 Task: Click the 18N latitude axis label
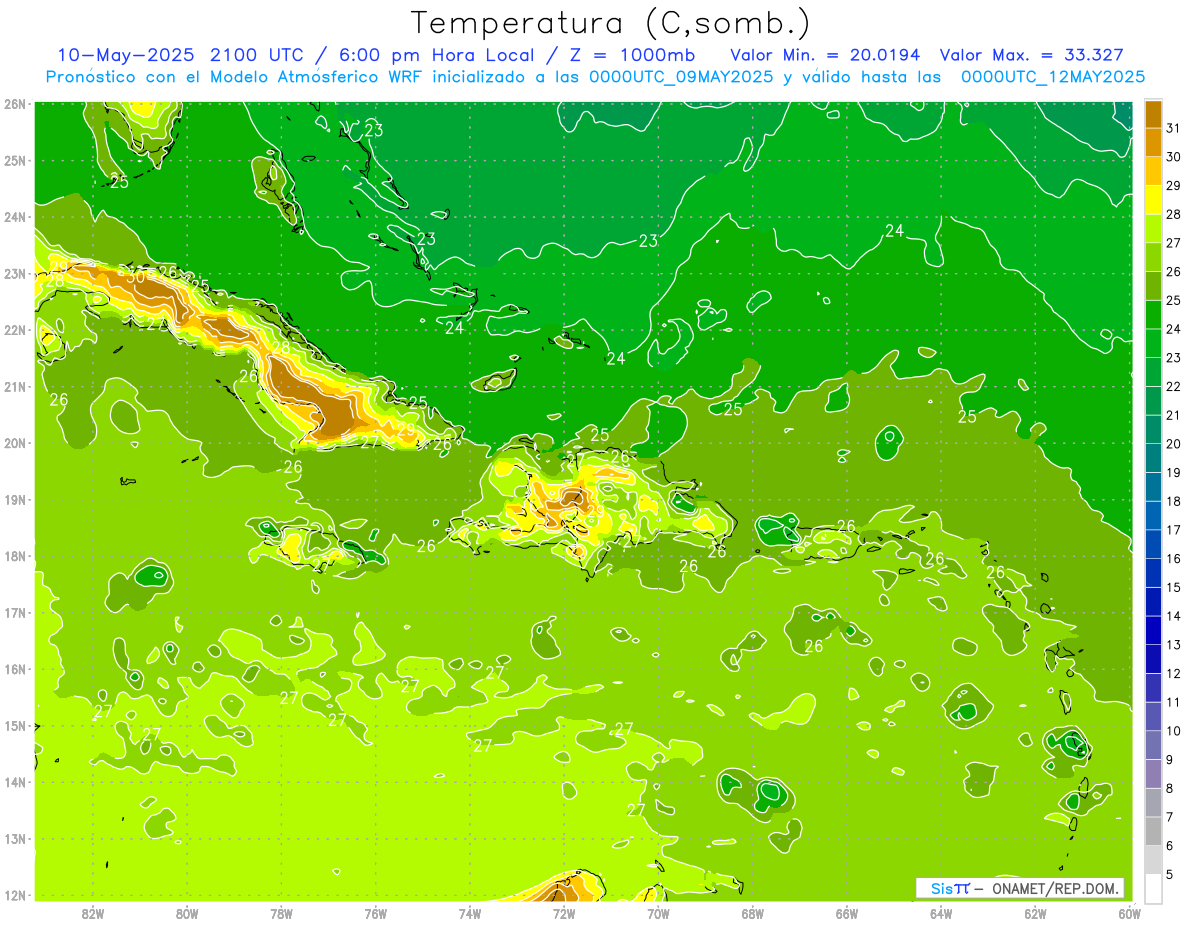[15, 556]
